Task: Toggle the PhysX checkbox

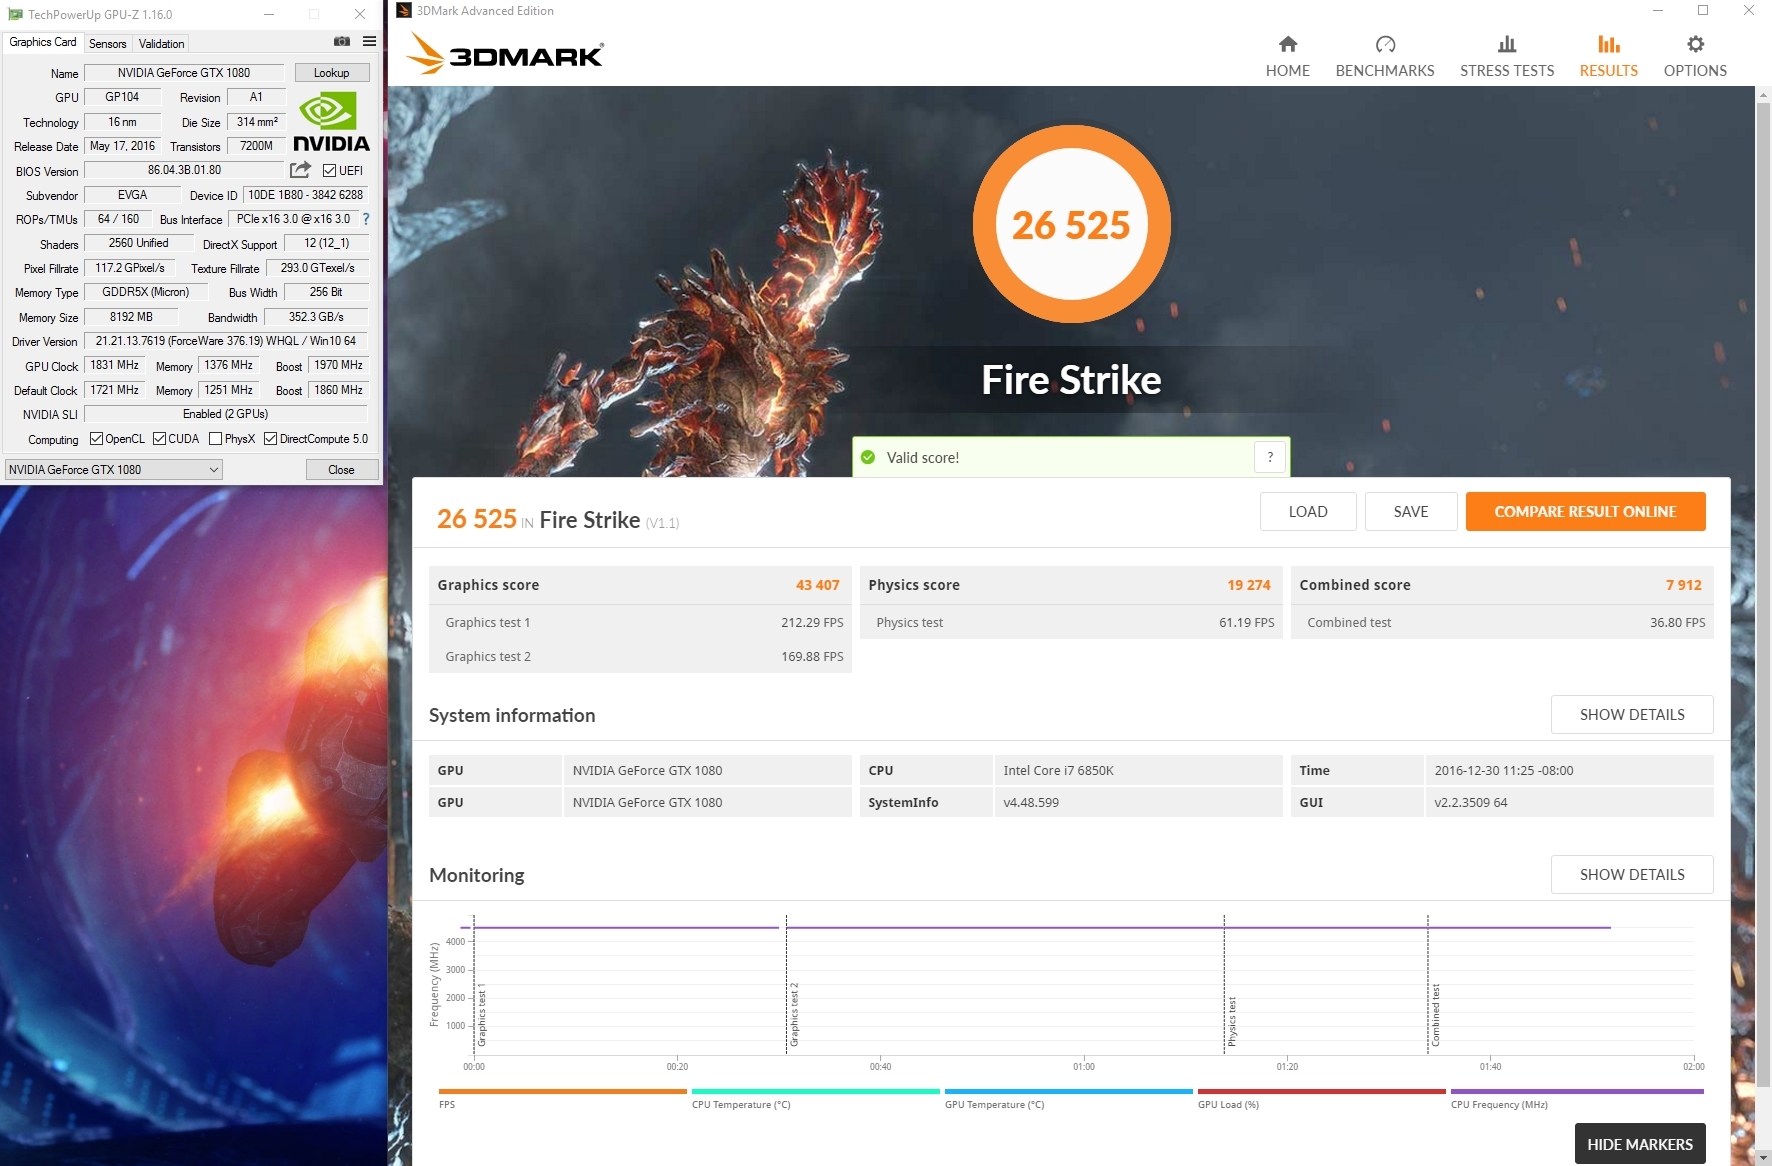Action: coord(215,439)
